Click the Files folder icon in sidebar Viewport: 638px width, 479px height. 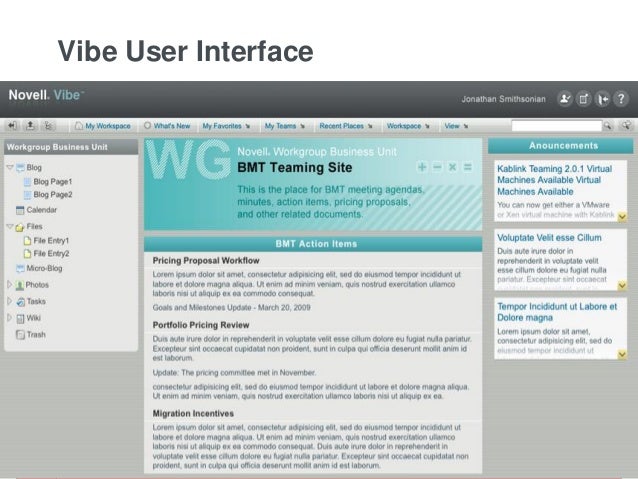[x=20, y=227]
